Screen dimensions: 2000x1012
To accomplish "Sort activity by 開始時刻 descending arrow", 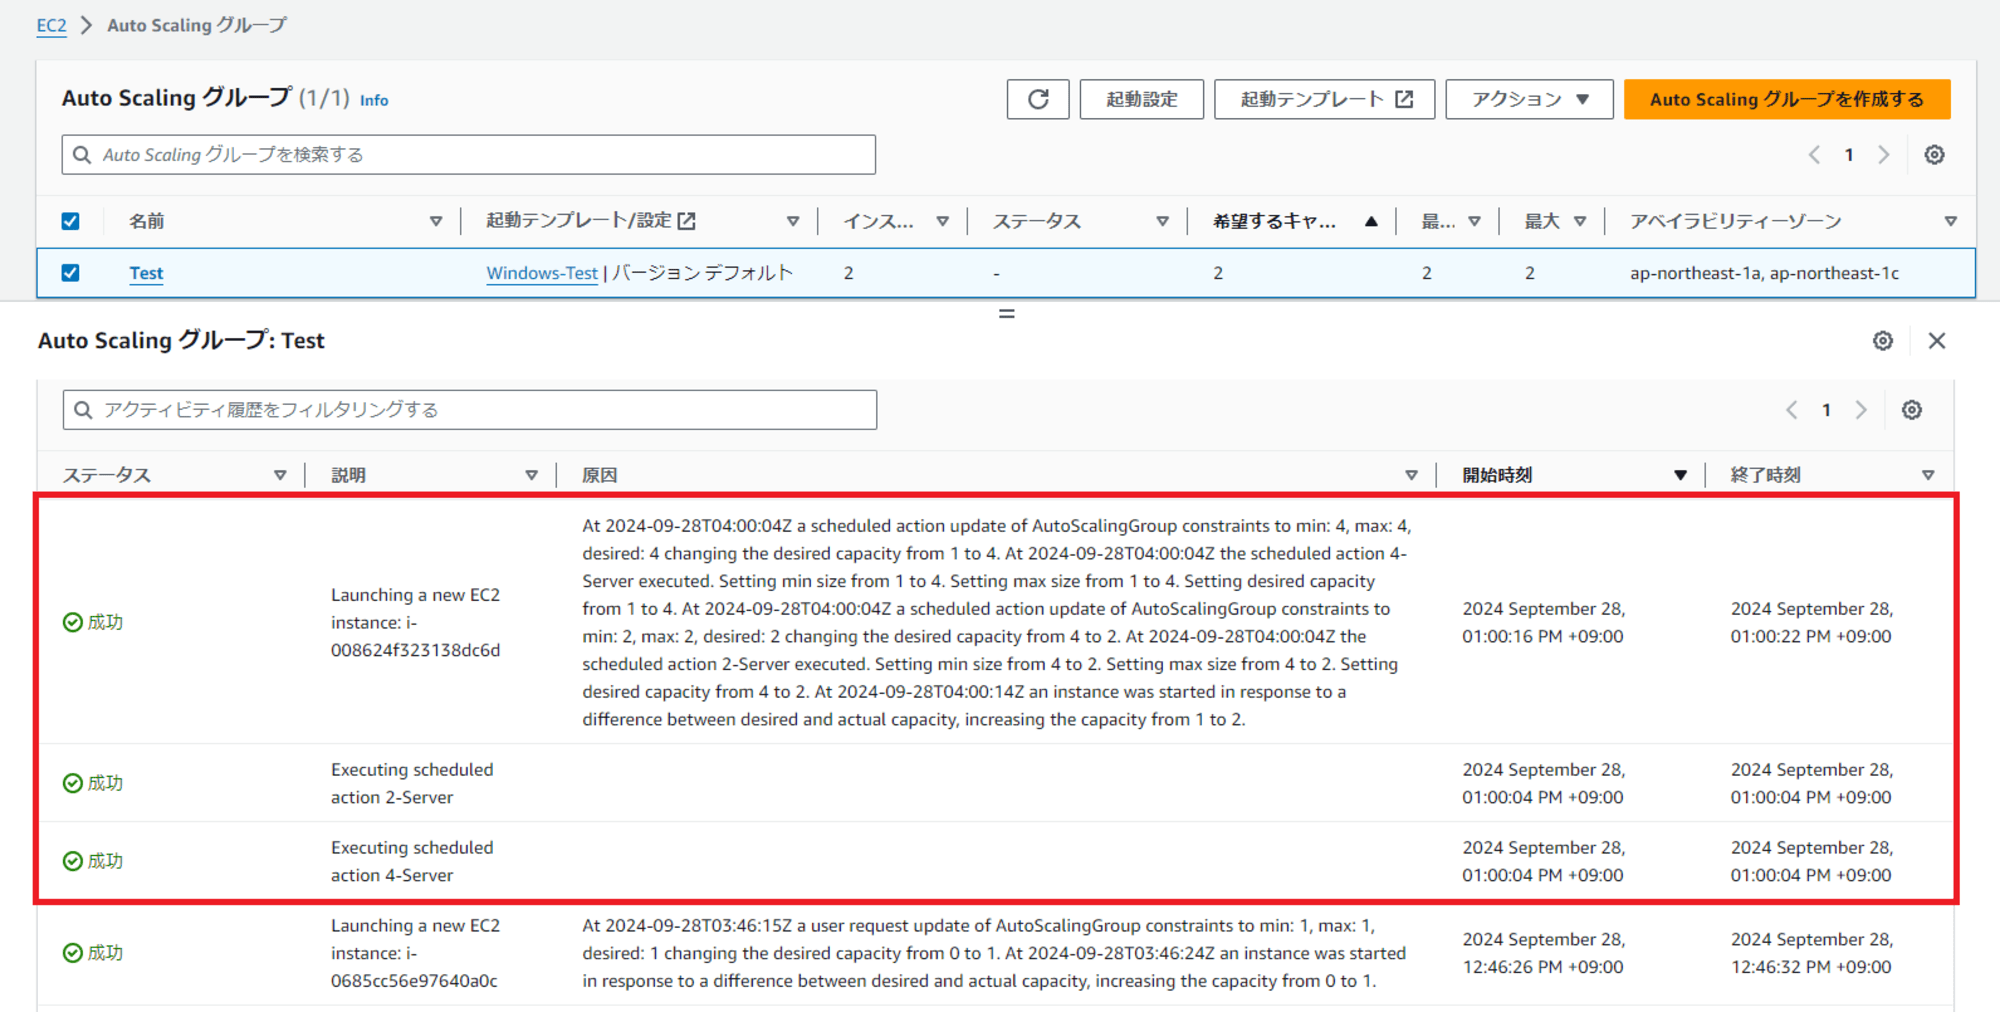I will [x=1680, y=475].
